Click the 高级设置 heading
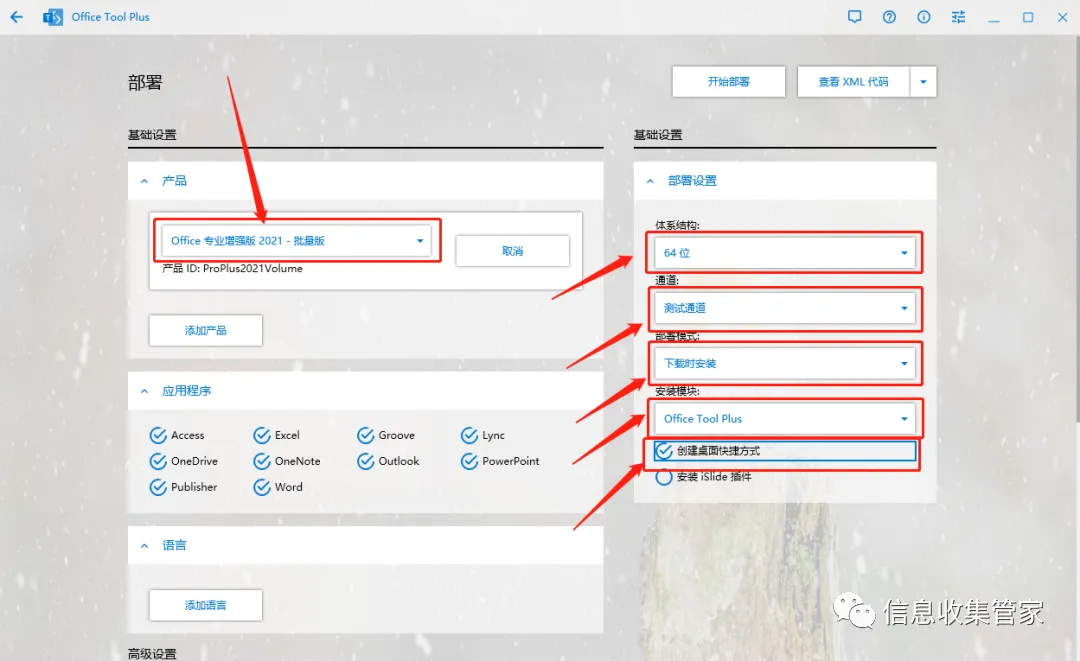The height and width of the screenshot is (661, 1080). point(152,653)
